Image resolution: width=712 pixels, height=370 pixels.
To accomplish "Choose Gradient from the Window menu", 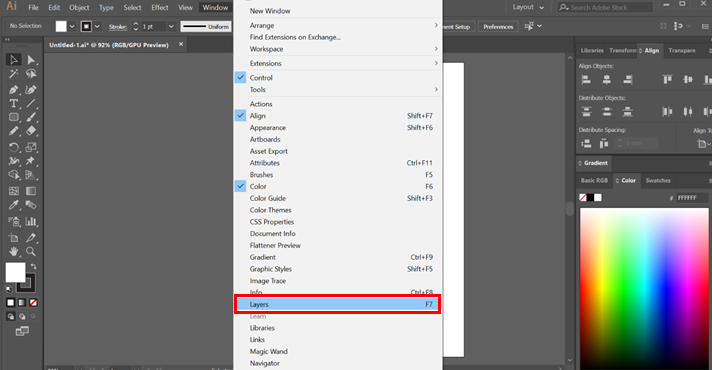I will tap(337, 257).
